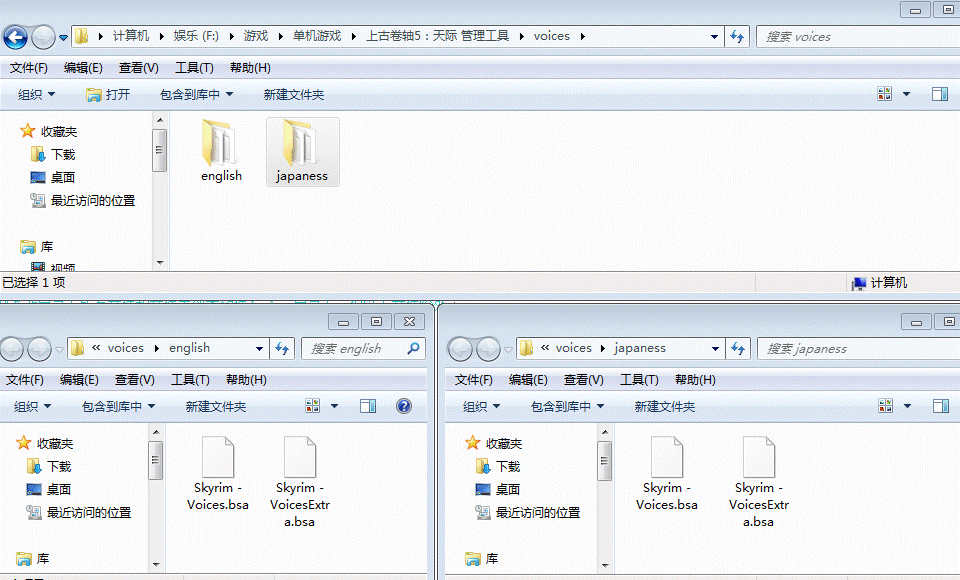This screenshot has height=580, width=960.
Task: Open view options dropdown arrow in japaness window
Action: pos(907,406)
